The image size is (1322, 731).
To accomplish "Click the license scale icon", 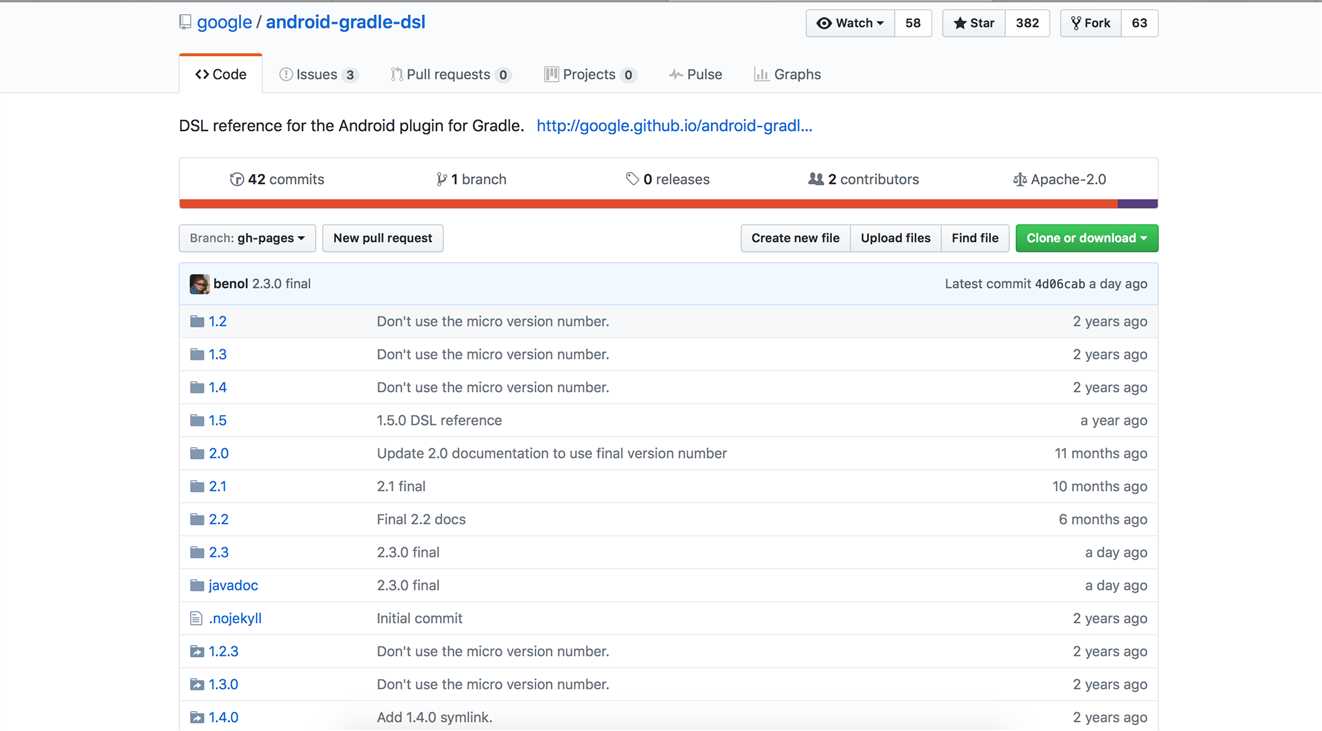I will pos(1019,179).
